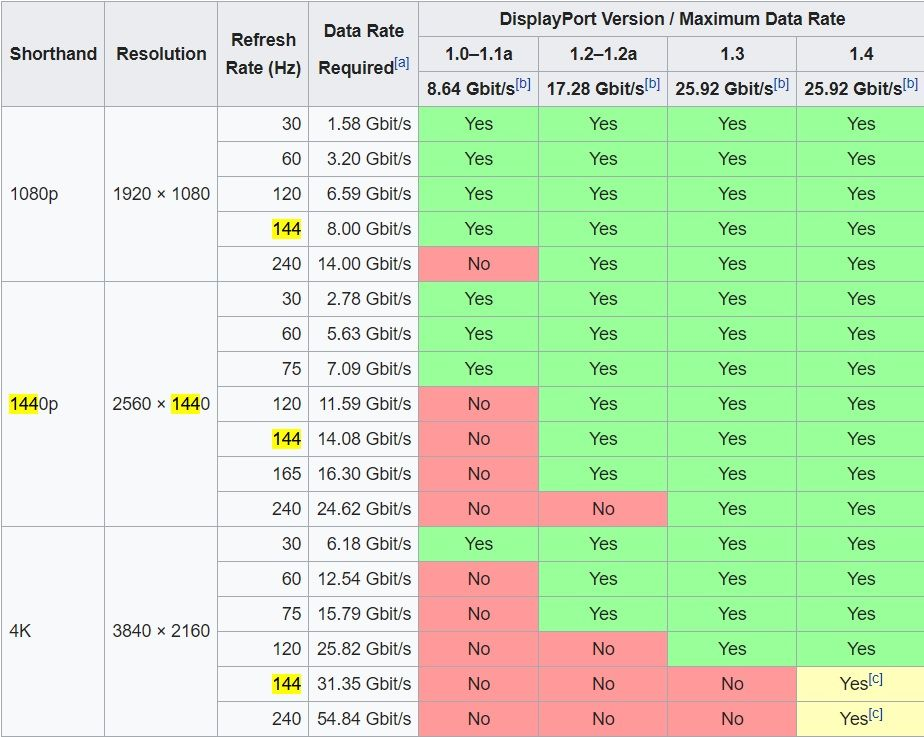This screenshot has width=924, height=737.
Task: Click the 31.35 Gbit/s data rate cell
Action: (x=364, y=684)
